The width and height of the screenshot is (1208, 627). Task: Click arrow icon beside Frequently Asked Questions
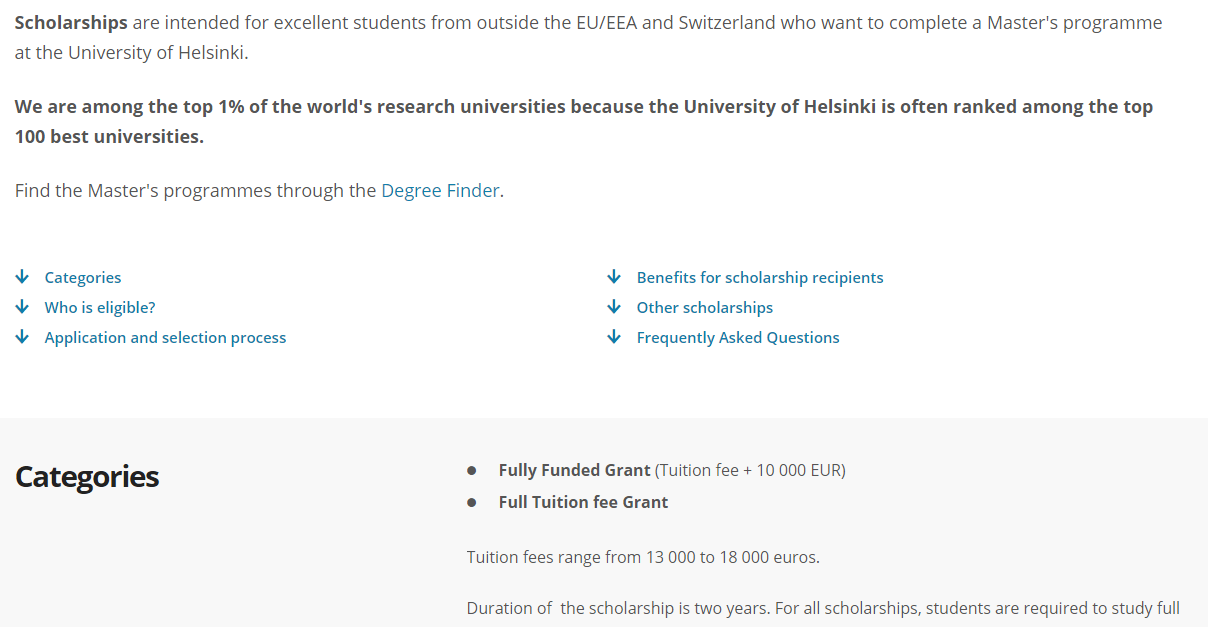614,337
